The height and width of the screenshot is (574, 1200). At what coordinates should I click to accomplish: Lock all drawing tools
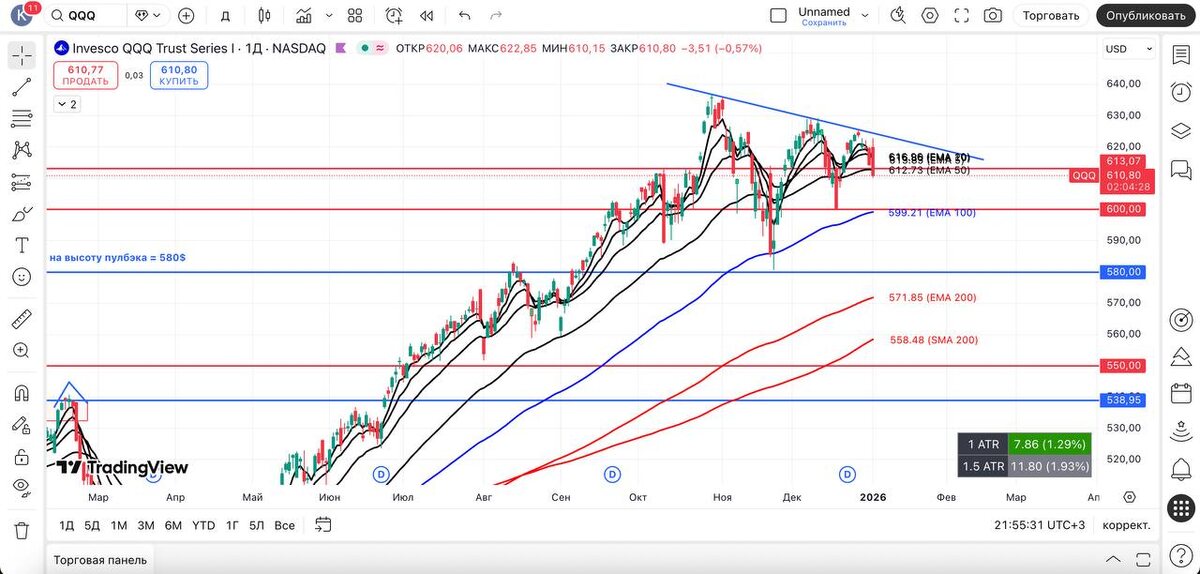click(22, 457)
